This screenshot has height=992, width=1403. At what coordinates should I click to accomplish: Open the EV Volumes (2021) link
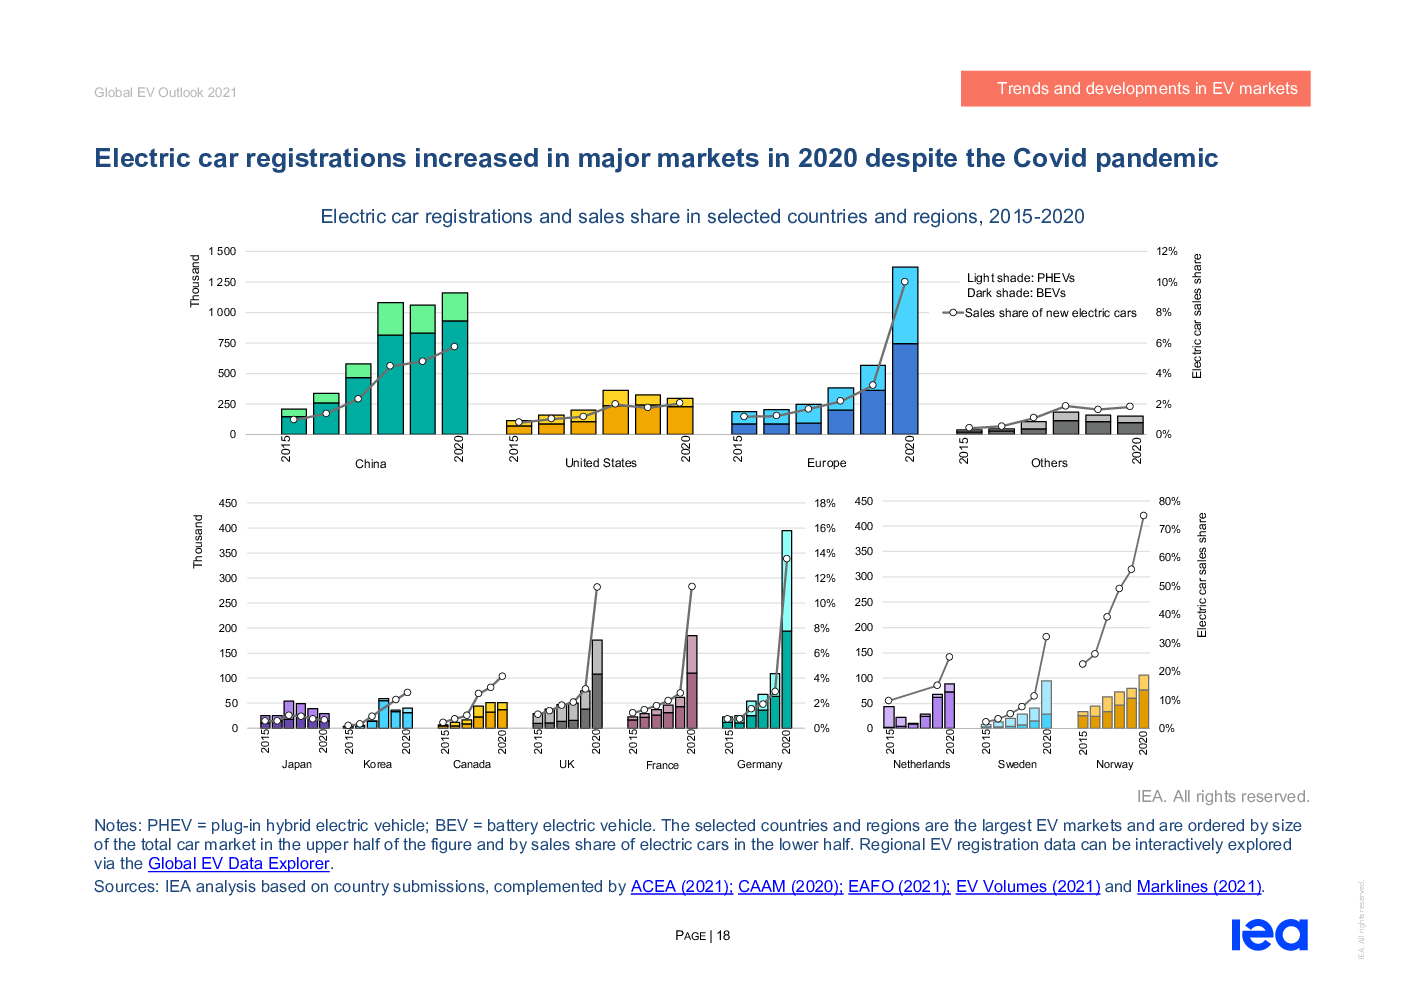point(1027,887)
